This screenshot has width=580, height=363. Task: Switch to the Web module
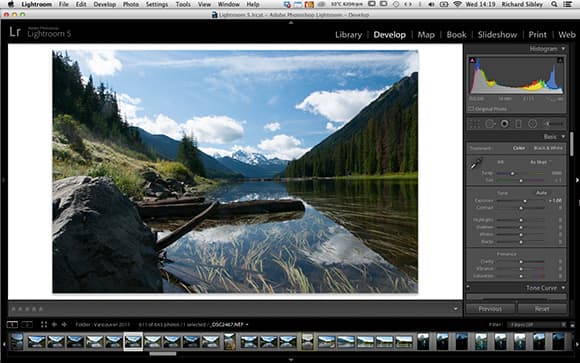(567, 35)
